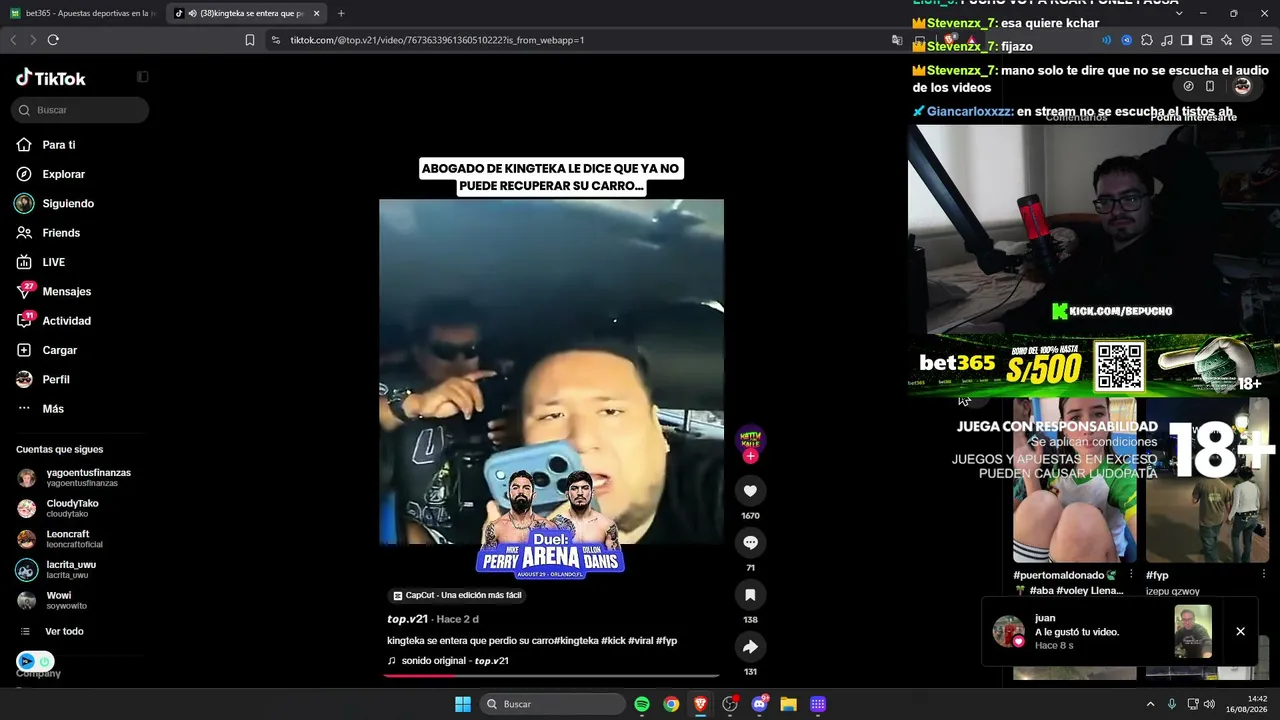Follow creator via the red plus badge
This screenshot has height=720, width=1280.
(x=750, y=456)
